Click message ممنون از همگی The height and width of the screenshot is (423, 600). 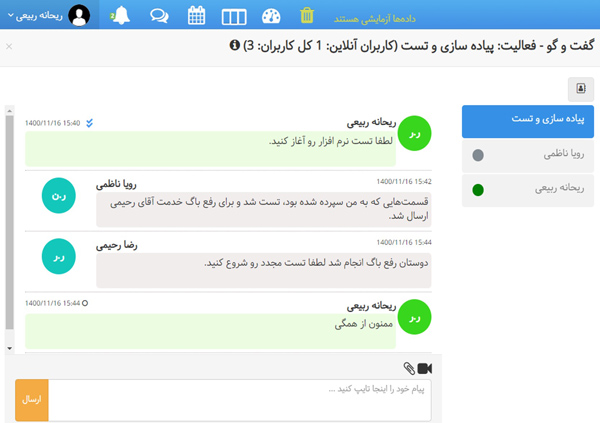coord(210,331)
